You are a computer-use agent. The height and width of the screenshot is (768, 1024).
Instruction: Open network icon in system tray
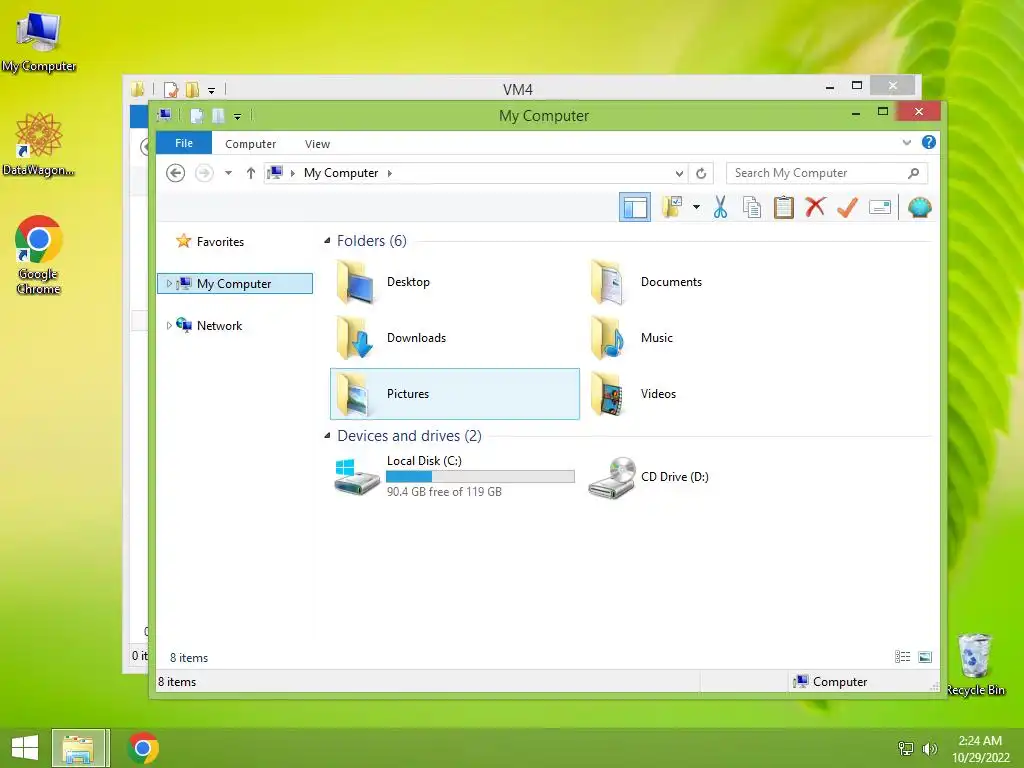coord(906,748)
